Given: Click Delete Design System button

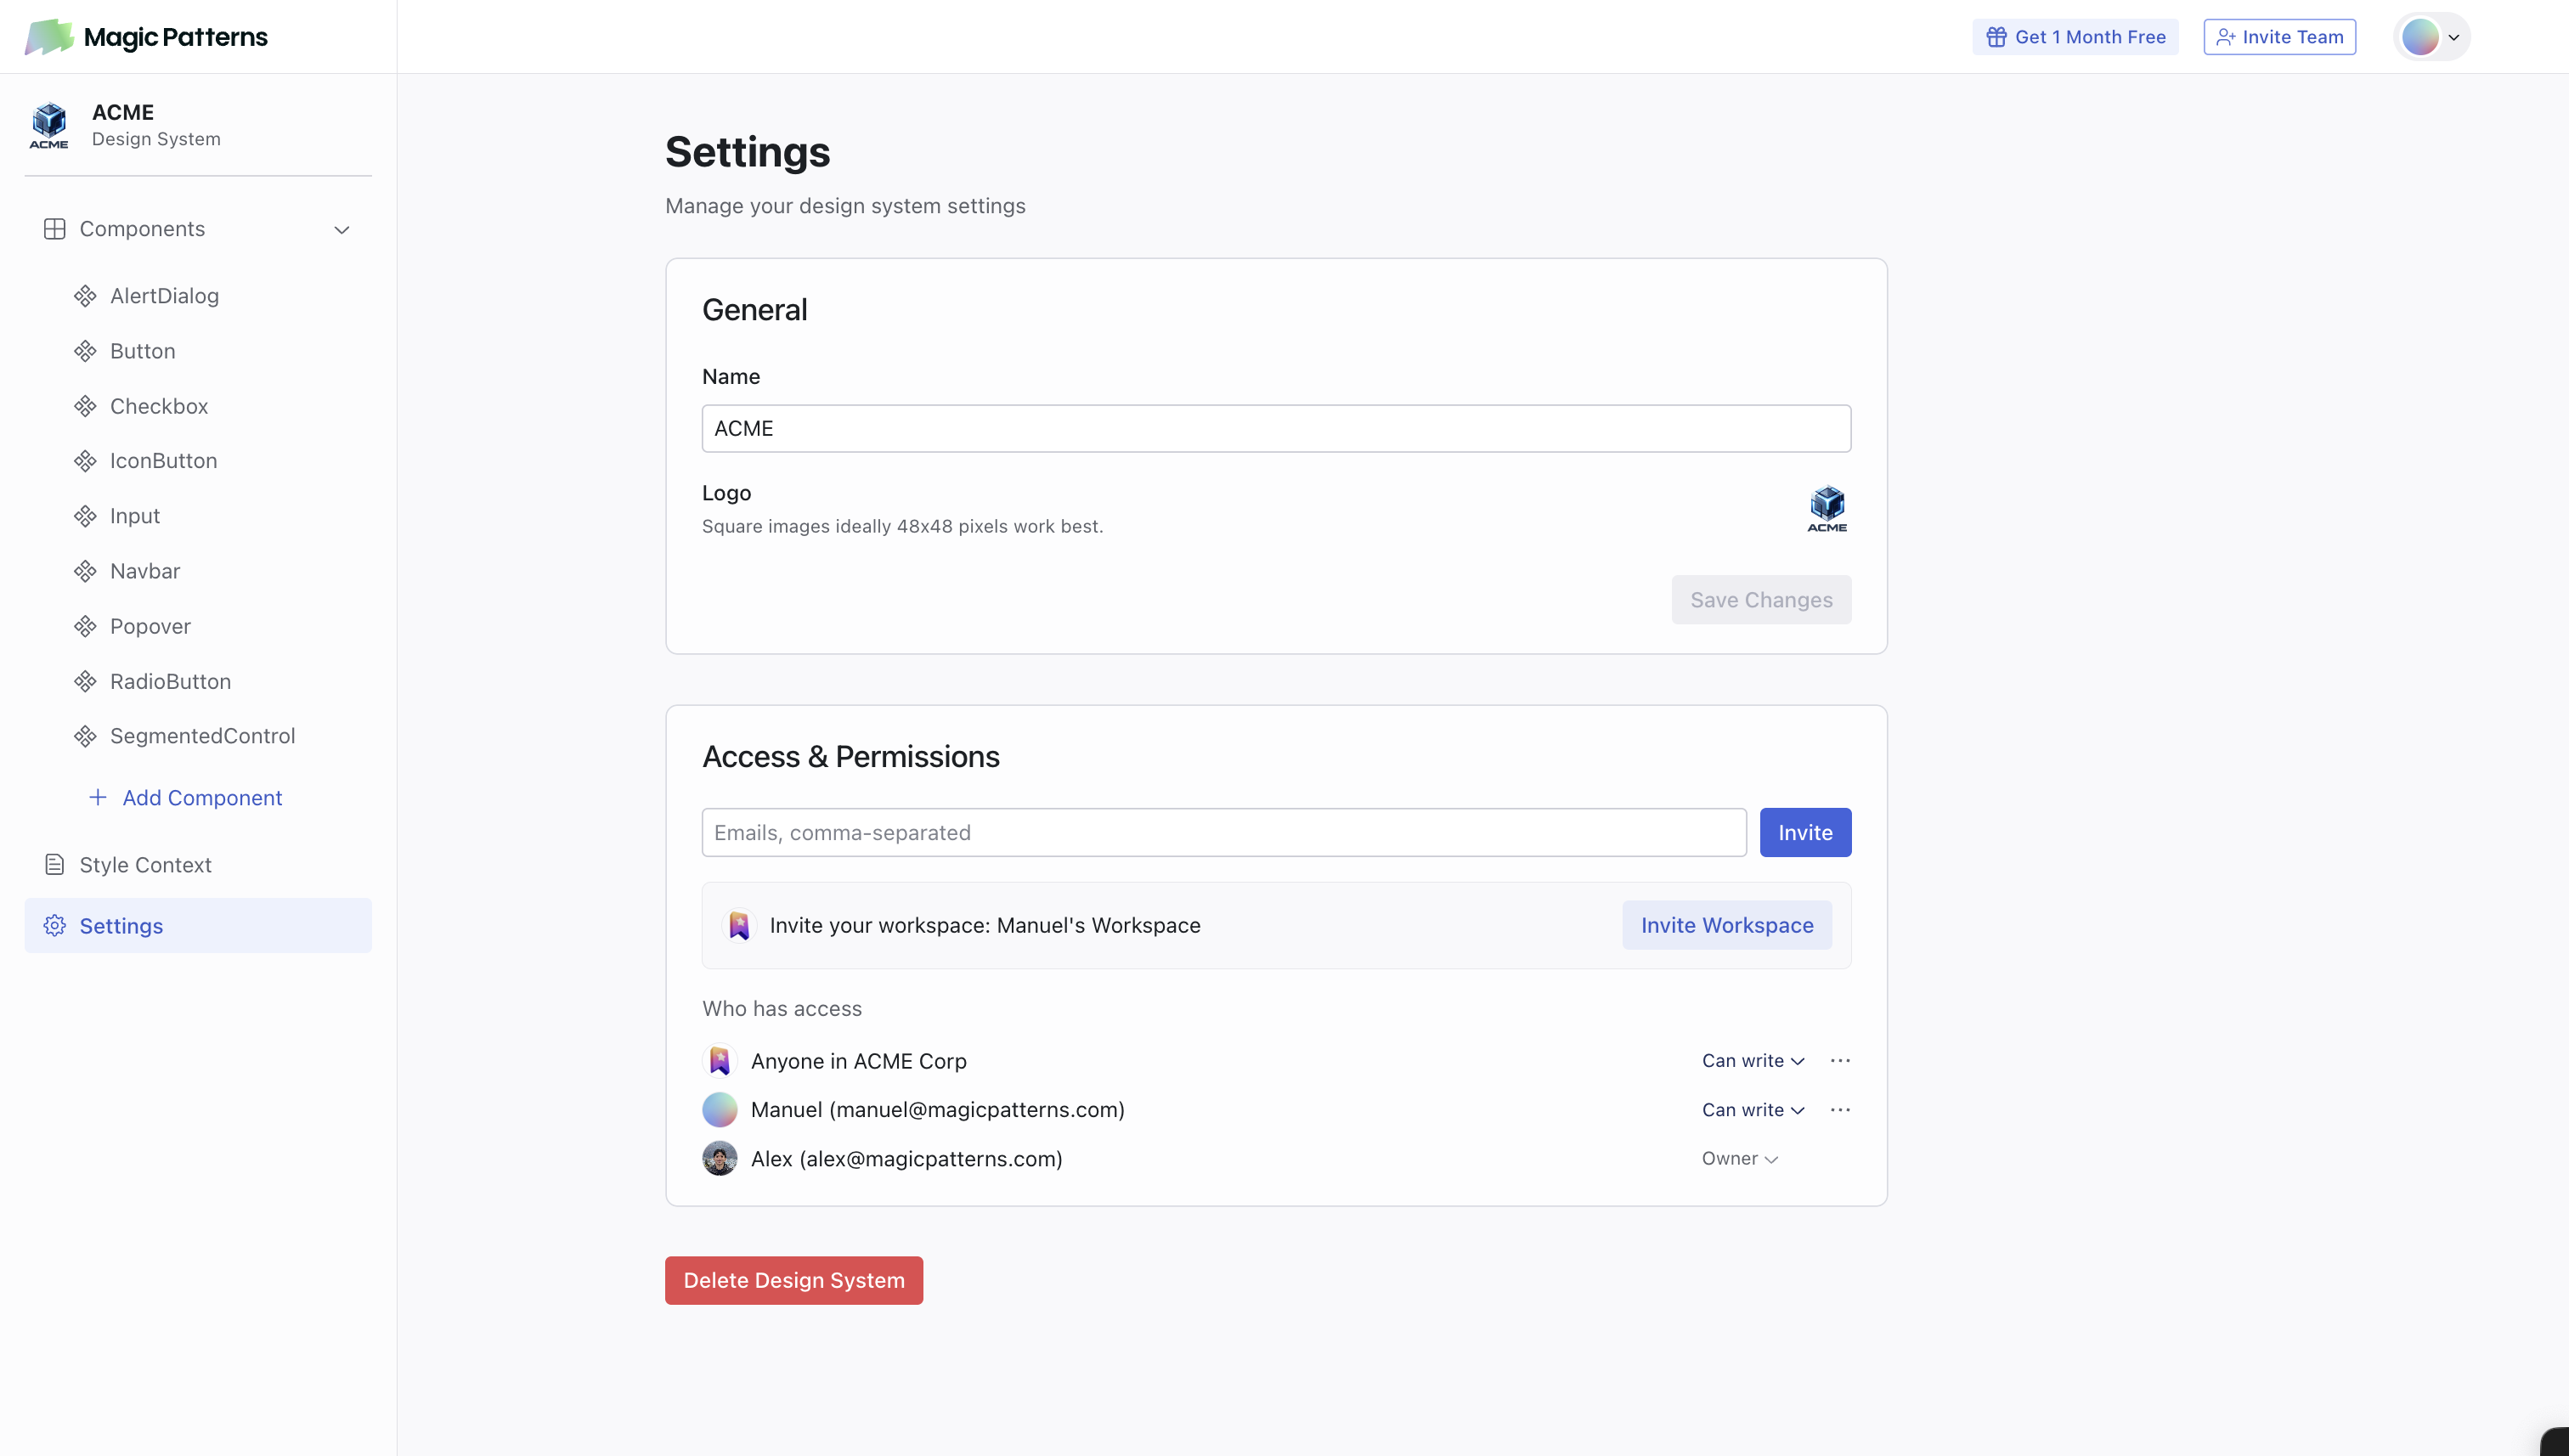Looking at the screenshot, I should pos(793,1280).
